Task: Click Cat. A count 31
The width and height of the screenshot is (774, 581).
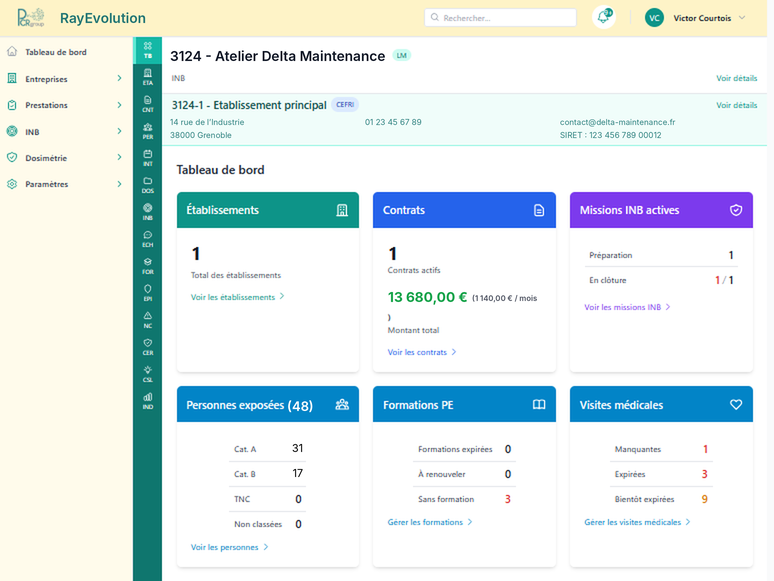Action: [297, 448]
